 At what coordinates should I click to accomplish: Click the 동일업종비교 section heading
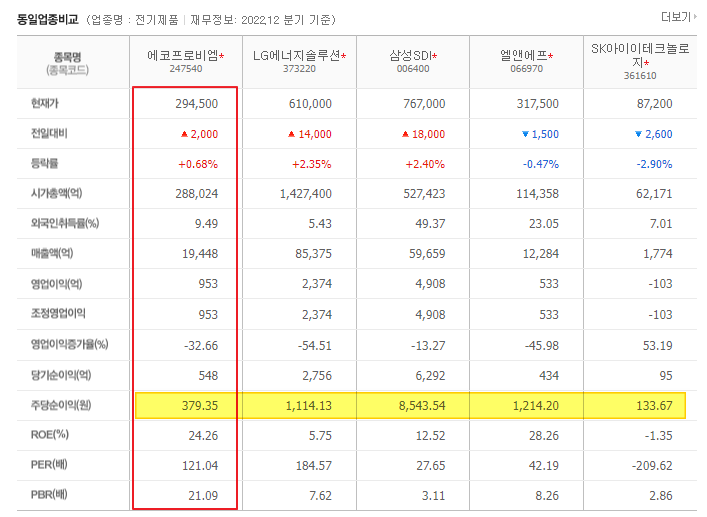(x=48, y=20)
